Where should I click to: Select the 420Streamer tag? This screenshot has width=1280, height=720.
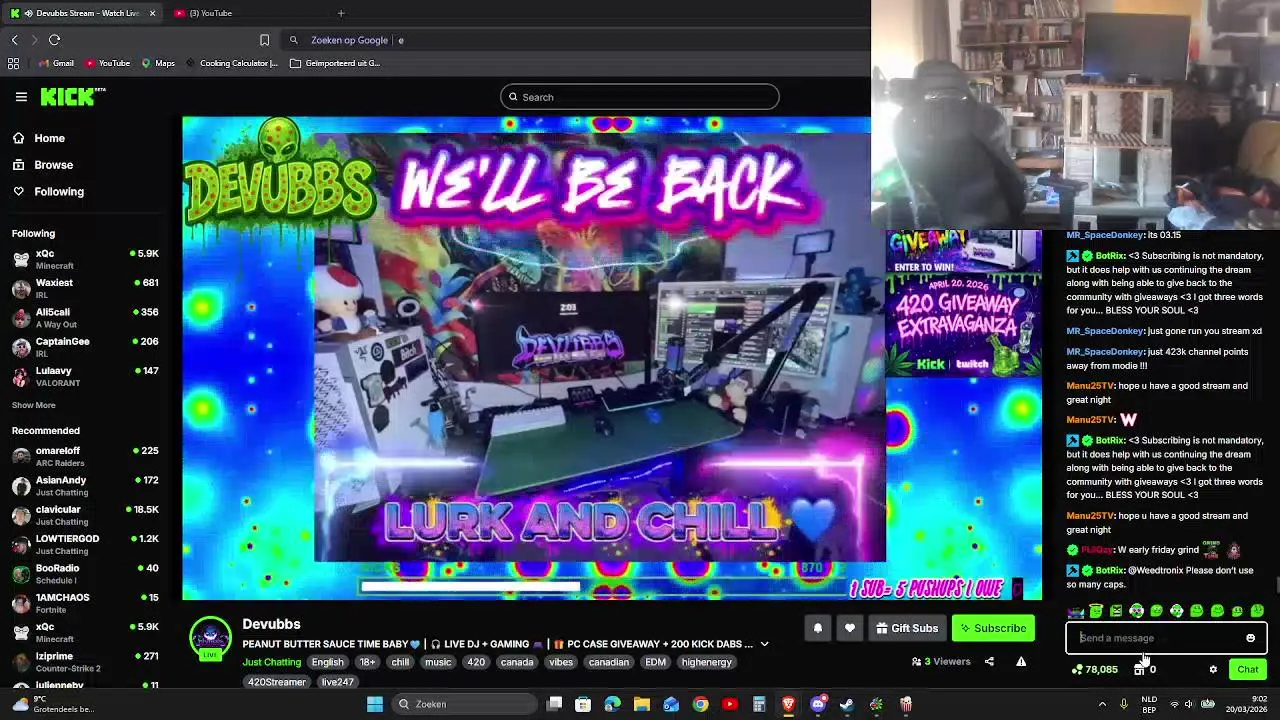click(x=277, y=682)
